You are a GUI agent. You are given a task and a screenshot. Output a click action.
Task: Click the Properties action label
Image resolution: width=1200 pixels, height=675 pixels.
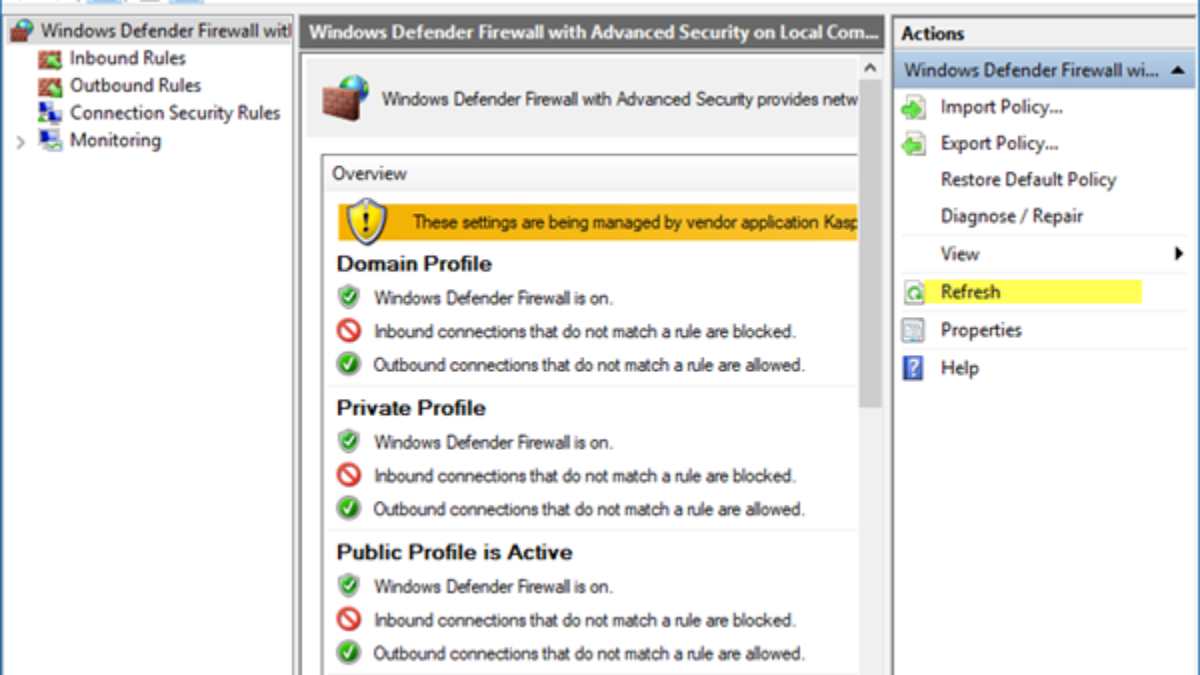point(981,330)
